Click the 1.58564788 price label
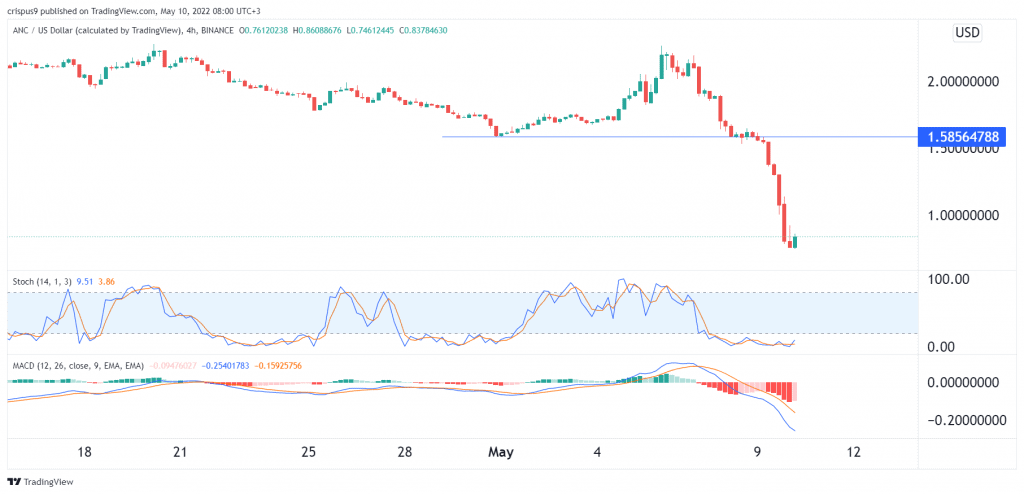Screen dimensions: 1024x494 click(961, 137)
